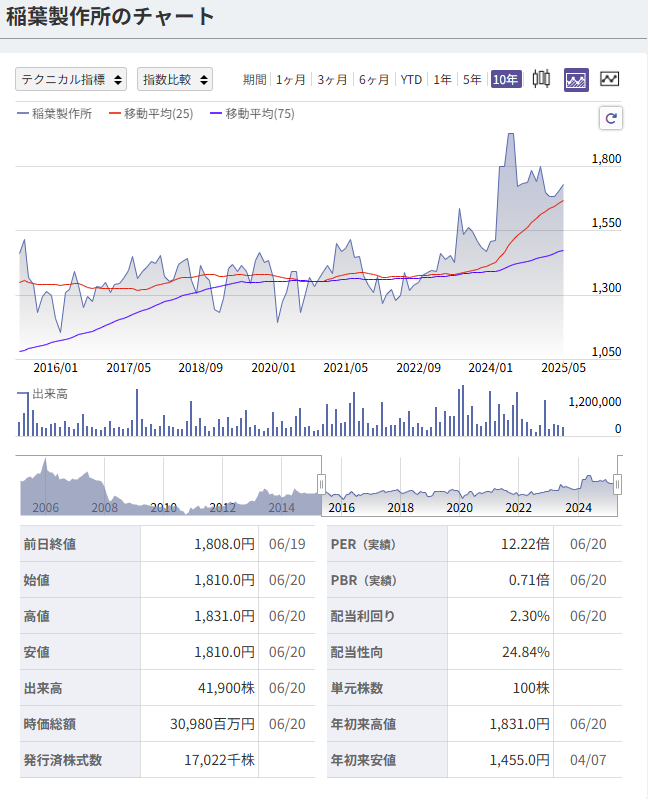Open the テクニカル指標 dropdown
The width and height of the screenshot is (648, 799).
[71, 79]
